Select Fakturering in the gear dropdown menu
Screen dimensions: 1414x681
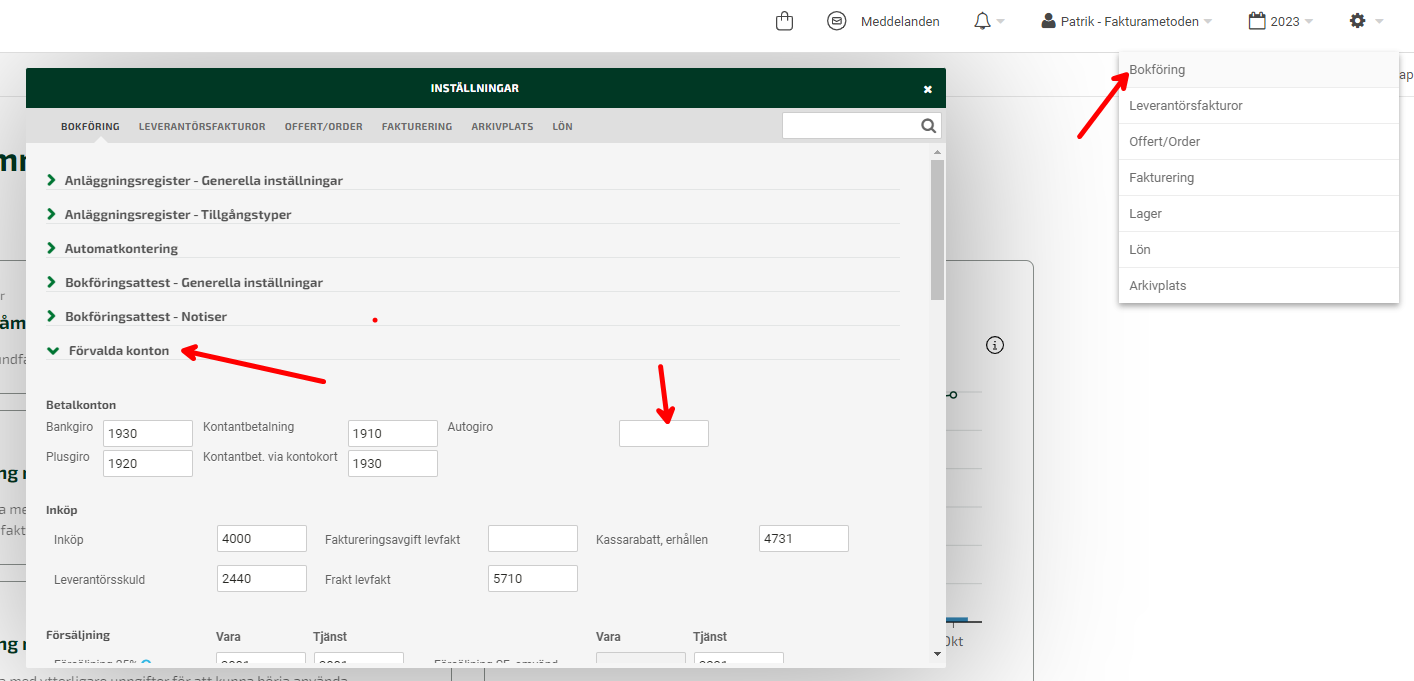(x=1259, y=178)
